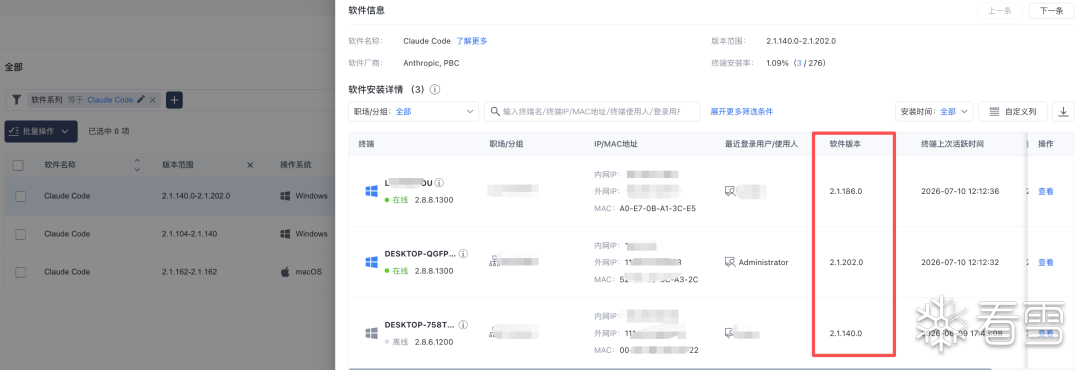Viewport: 1080px width, 370px height.
Task: Click macOS apple icon in list
Action: pos(285,272)
